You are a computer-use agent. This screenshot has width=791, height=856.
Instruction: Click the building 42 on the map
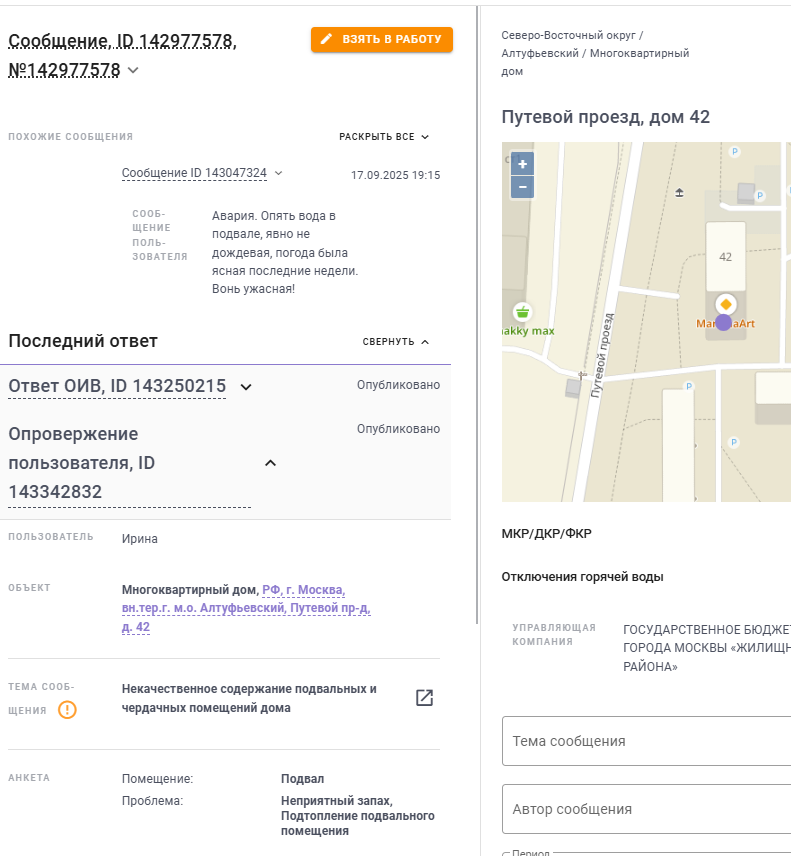tap(725, 257)
